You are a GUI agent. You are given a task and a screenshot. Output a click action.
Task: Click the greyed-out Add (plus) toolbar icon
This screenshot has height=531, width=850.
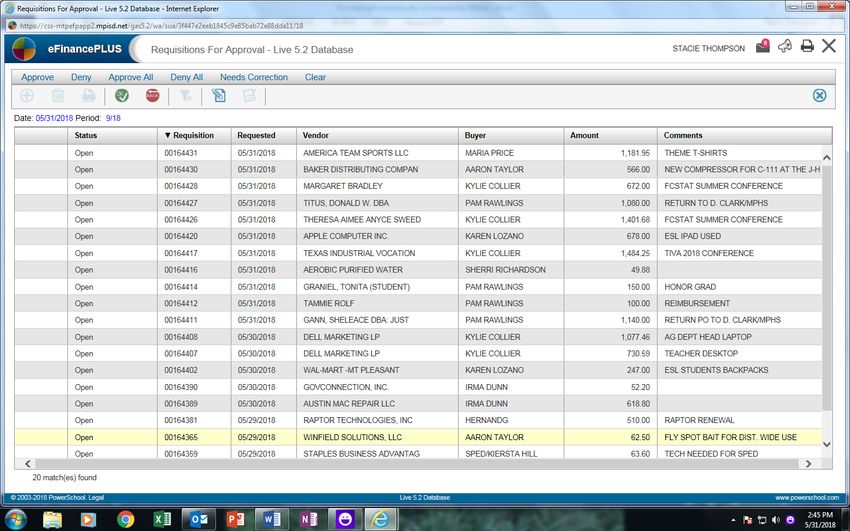coord(27,96)
